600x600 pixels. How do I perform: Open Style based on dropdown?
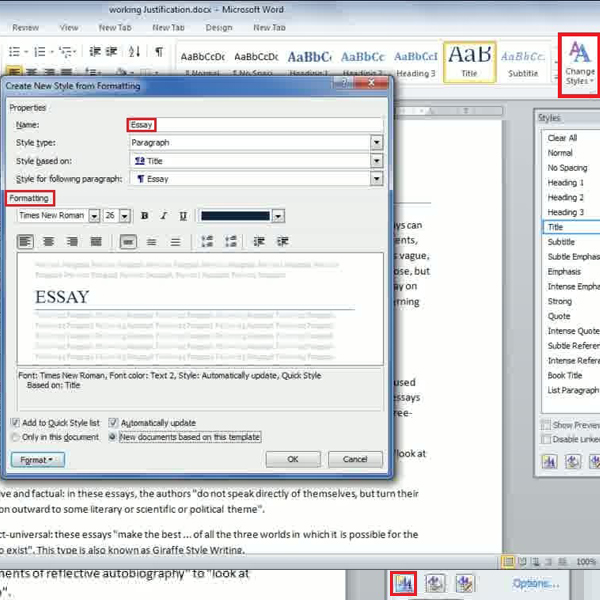pyautogui.click(x=377, y=161)
